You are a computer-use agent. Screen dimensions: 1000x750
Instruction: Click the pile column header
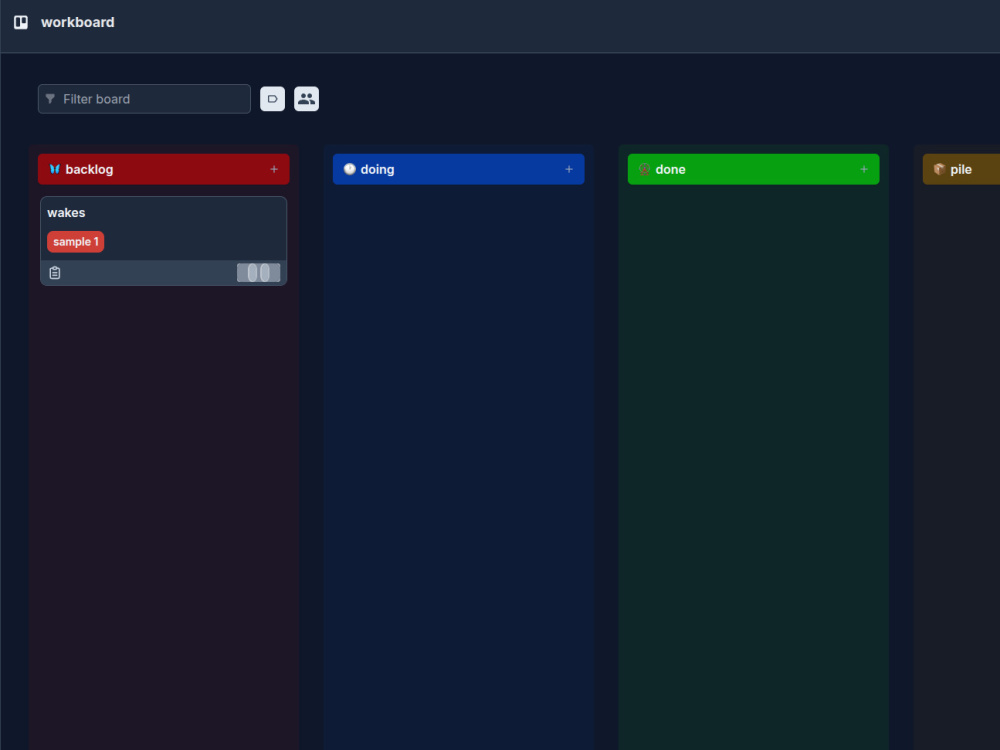pyautogui.click(x=961, y=169)
